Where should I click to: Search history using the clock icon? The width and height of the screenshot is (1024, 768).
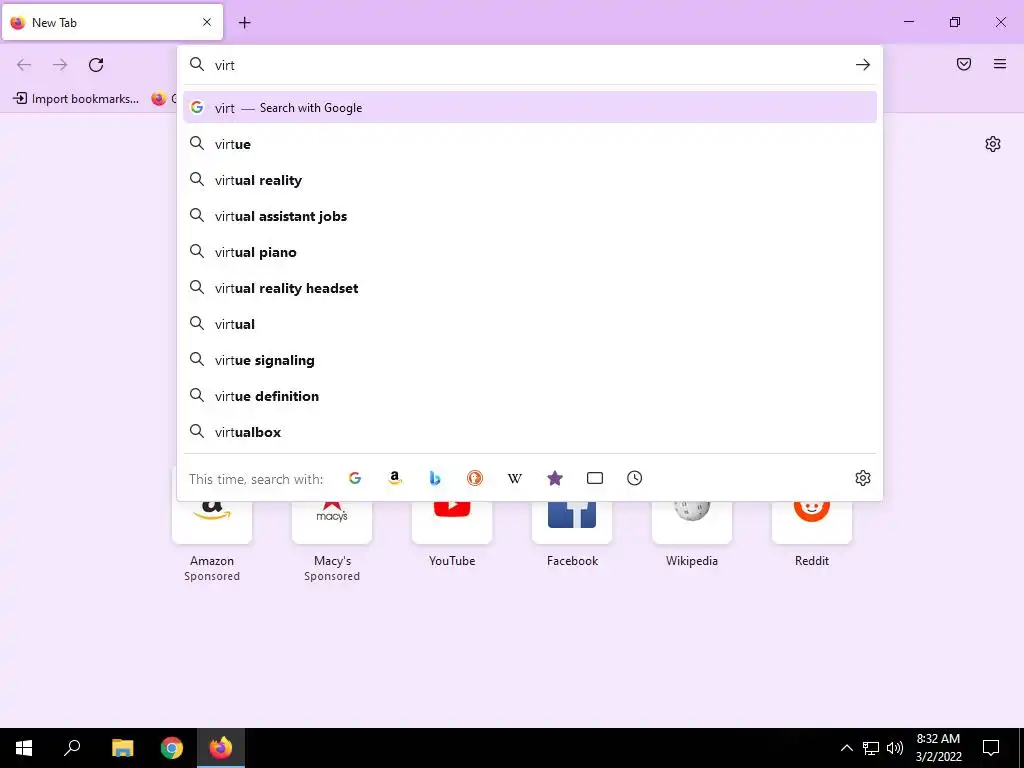pyautogui.click(x=635, y=478)
